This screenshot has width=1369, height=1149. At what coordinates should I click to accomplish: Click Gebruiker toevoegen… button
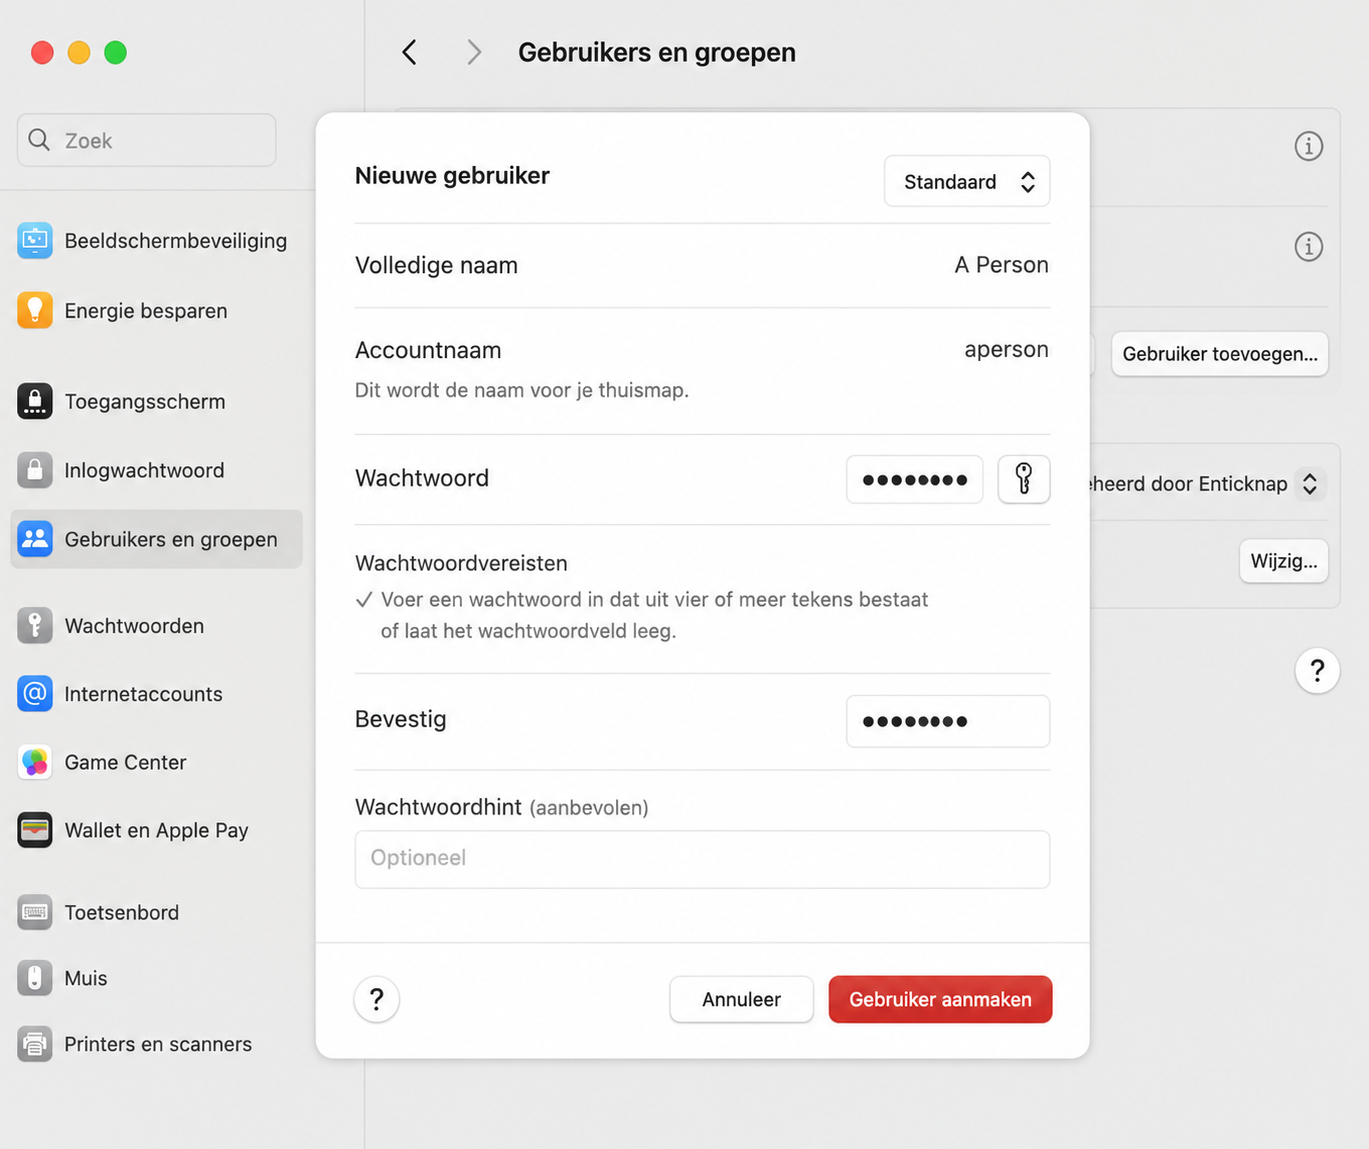coord(1220,354)
